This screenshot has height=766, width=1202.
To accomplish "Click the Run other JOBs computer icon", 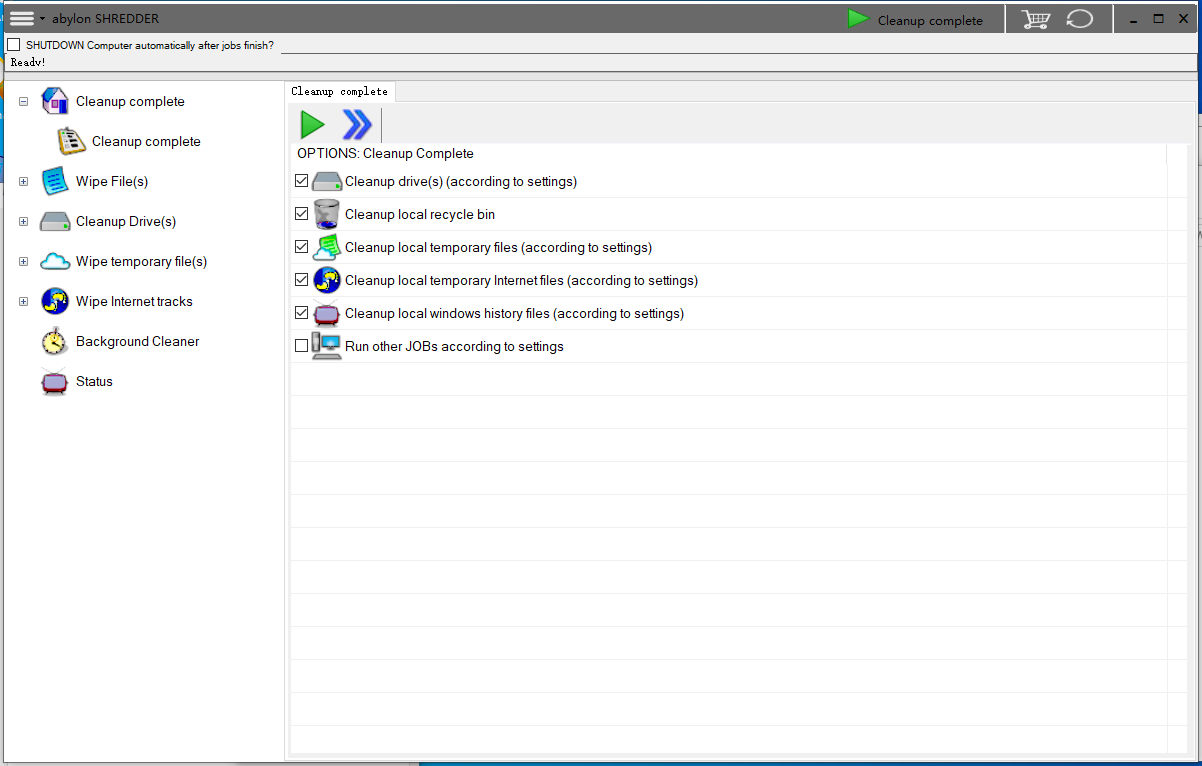I will tap(327, 346).
